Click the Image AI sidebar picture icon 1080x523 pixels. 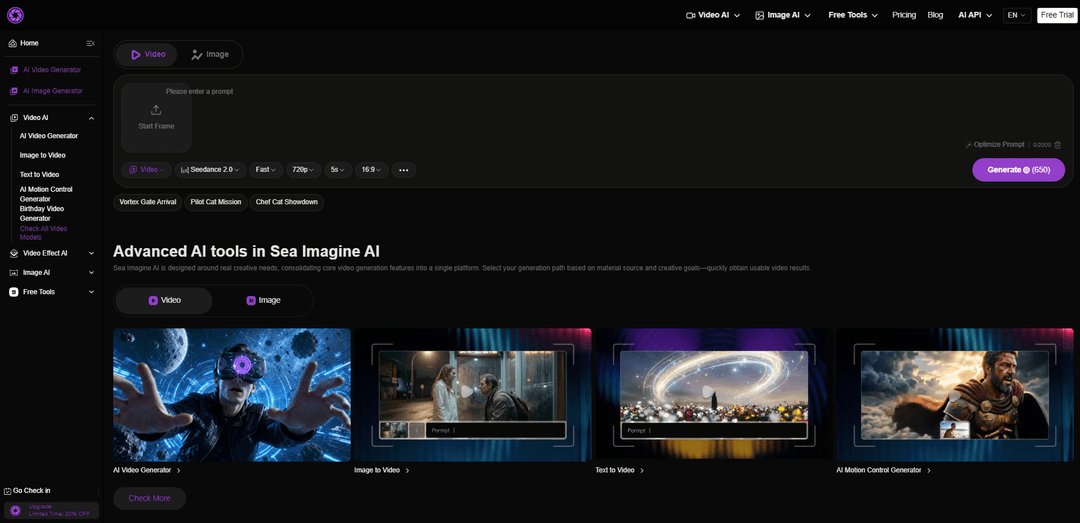coord(14,273)
